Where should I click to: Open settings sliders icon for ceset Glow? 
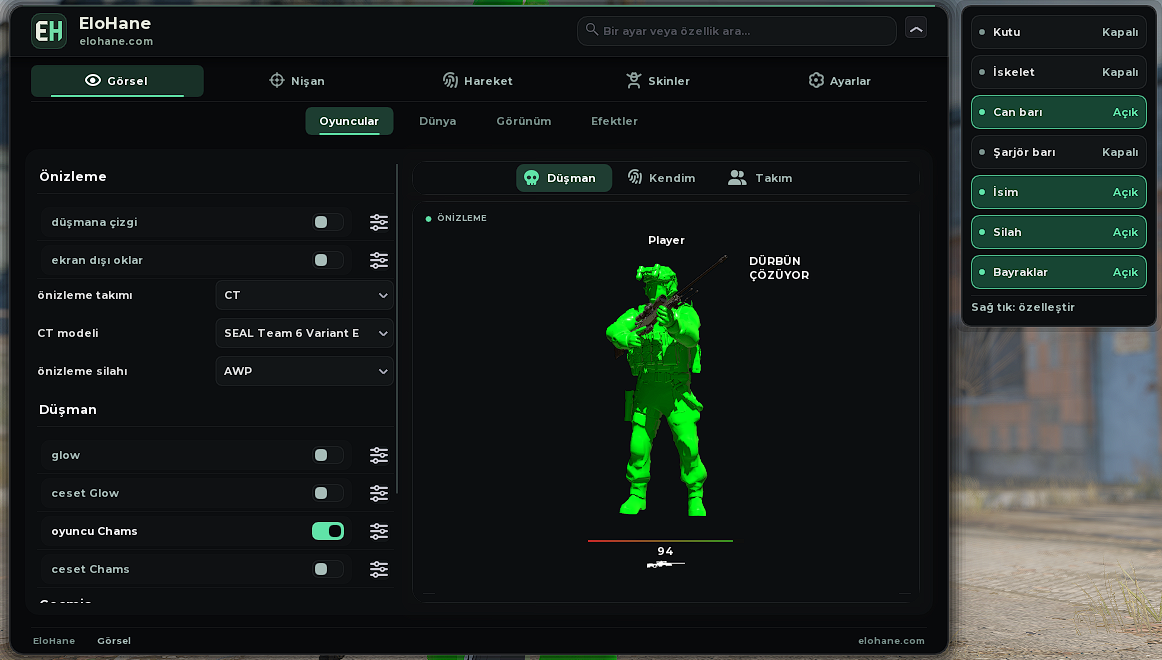379,493
